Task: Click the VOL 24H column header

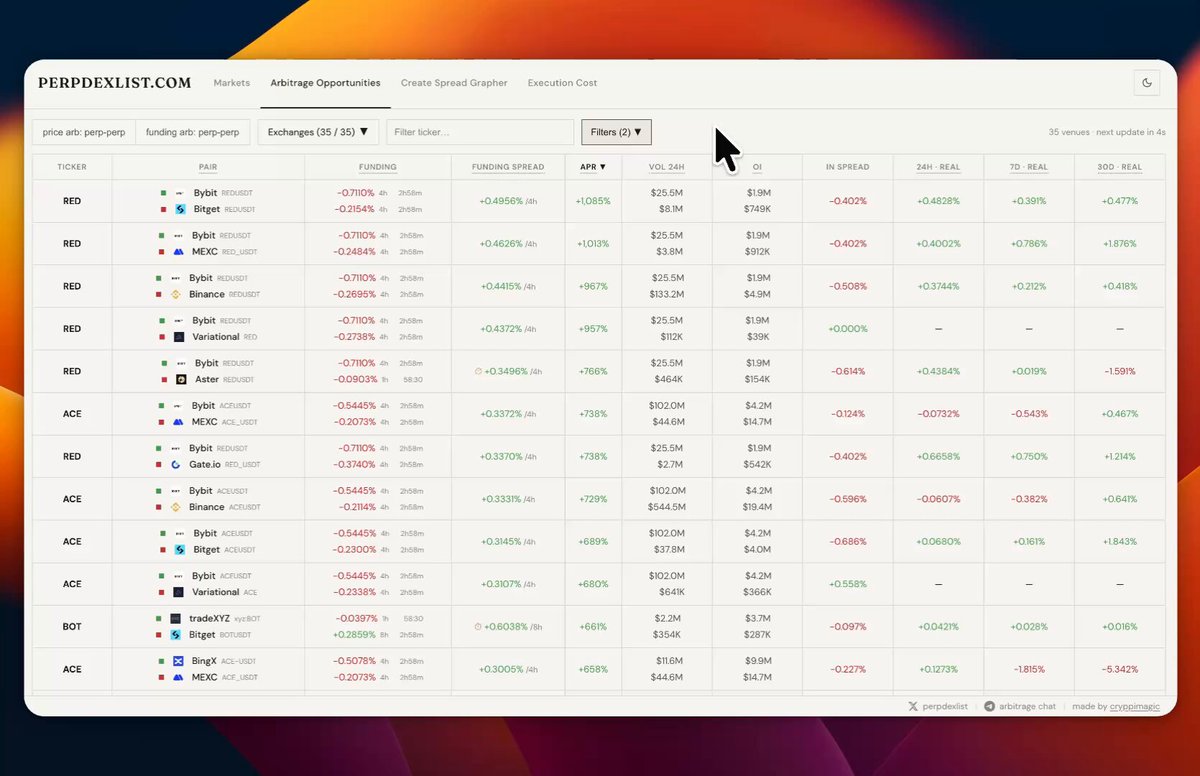Action: pyautogui.click(x=667, y=167)
